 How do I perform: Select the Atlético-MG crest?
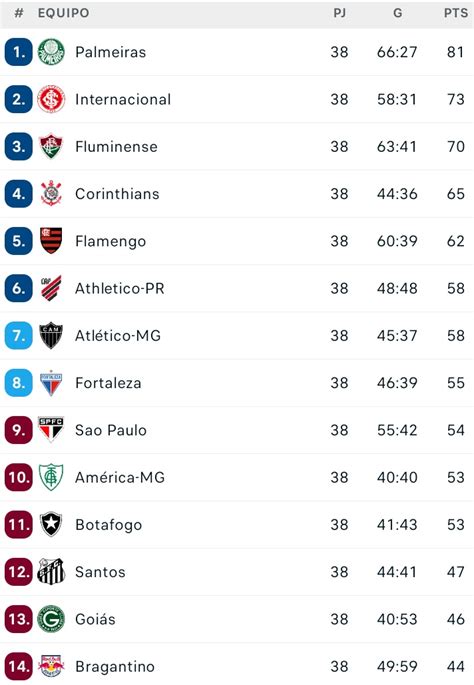(x=51, y=336)
